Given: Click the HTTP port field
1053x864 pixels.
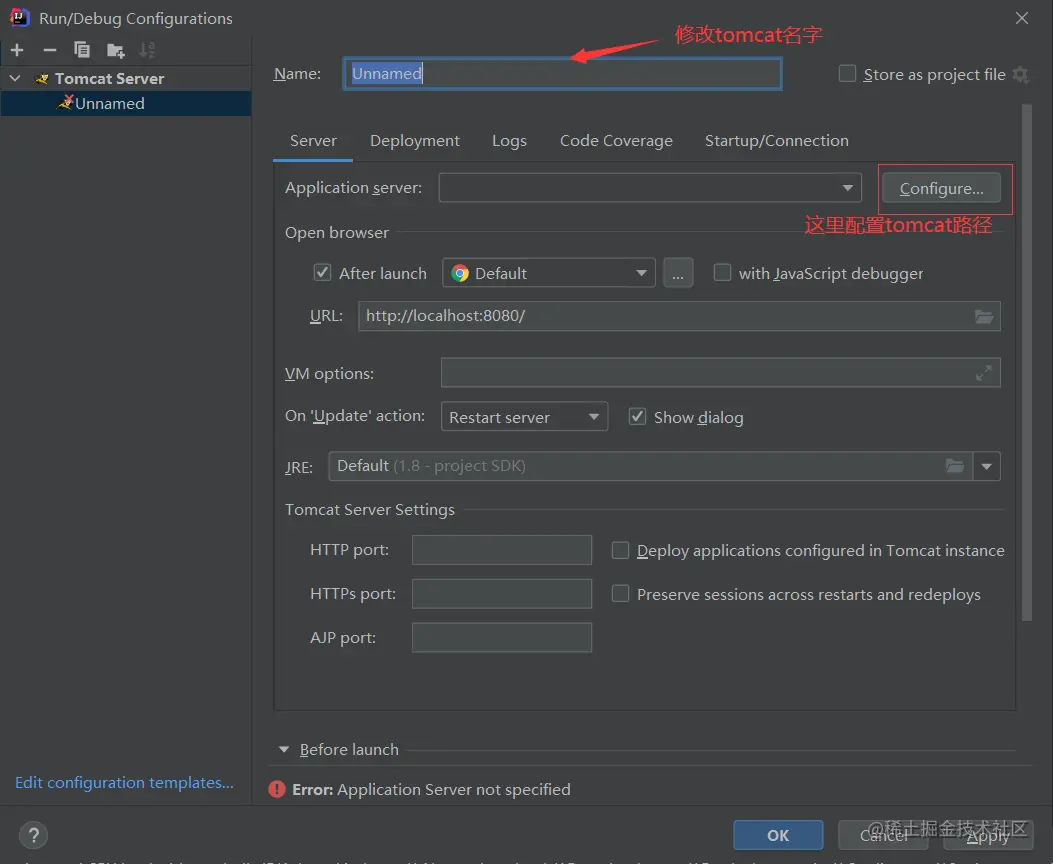Looking at the screenshot, I should point(502,550).
